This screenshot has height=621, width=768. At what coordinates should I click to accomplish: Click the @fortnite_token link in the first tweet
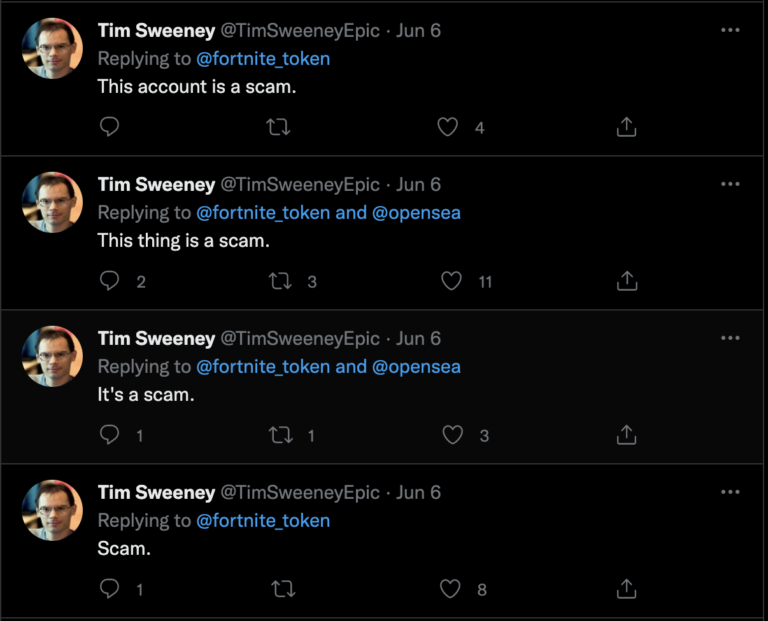(263, 59)
